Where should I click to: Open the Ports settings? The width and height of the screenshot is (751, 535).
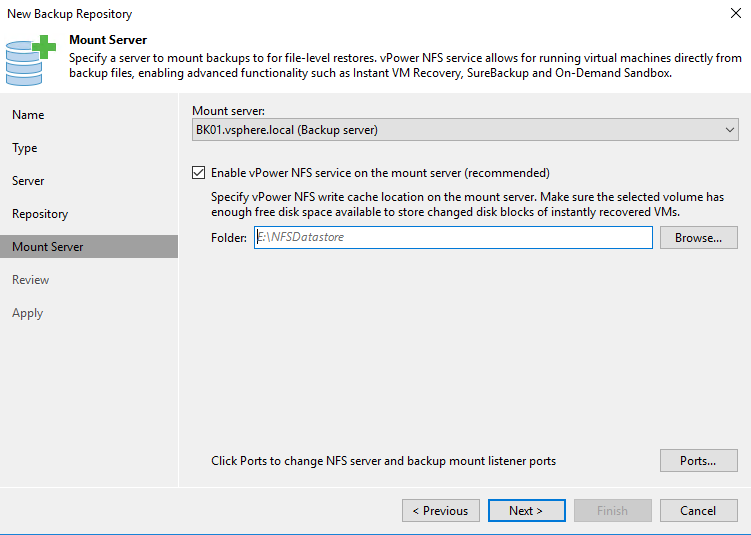click(698, 461)
